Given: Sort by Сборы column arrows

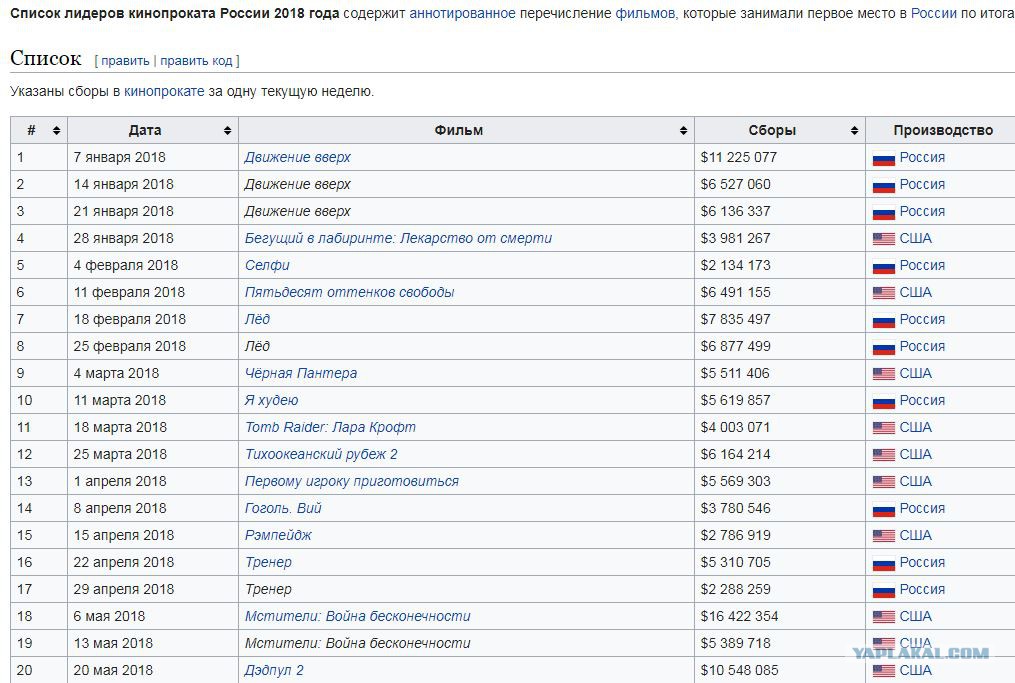Looking at the screenshot, I should [854, 131].
